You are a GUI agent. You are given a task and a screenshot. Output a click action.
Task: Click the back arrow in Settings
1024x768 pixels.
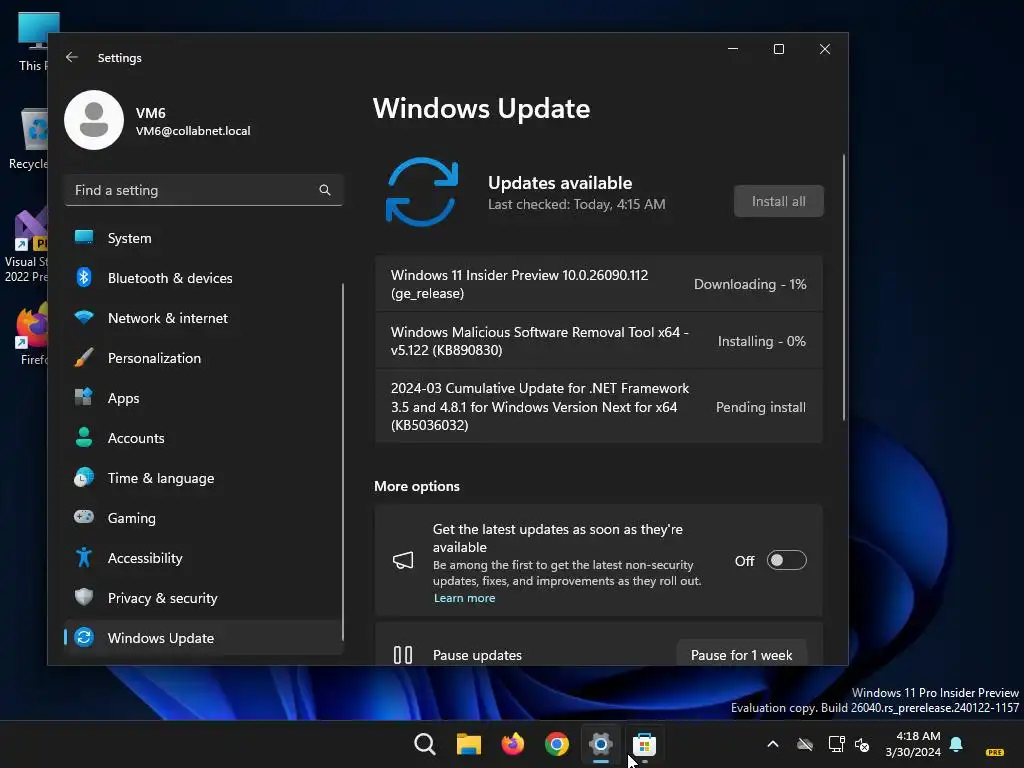coord(72,57)
